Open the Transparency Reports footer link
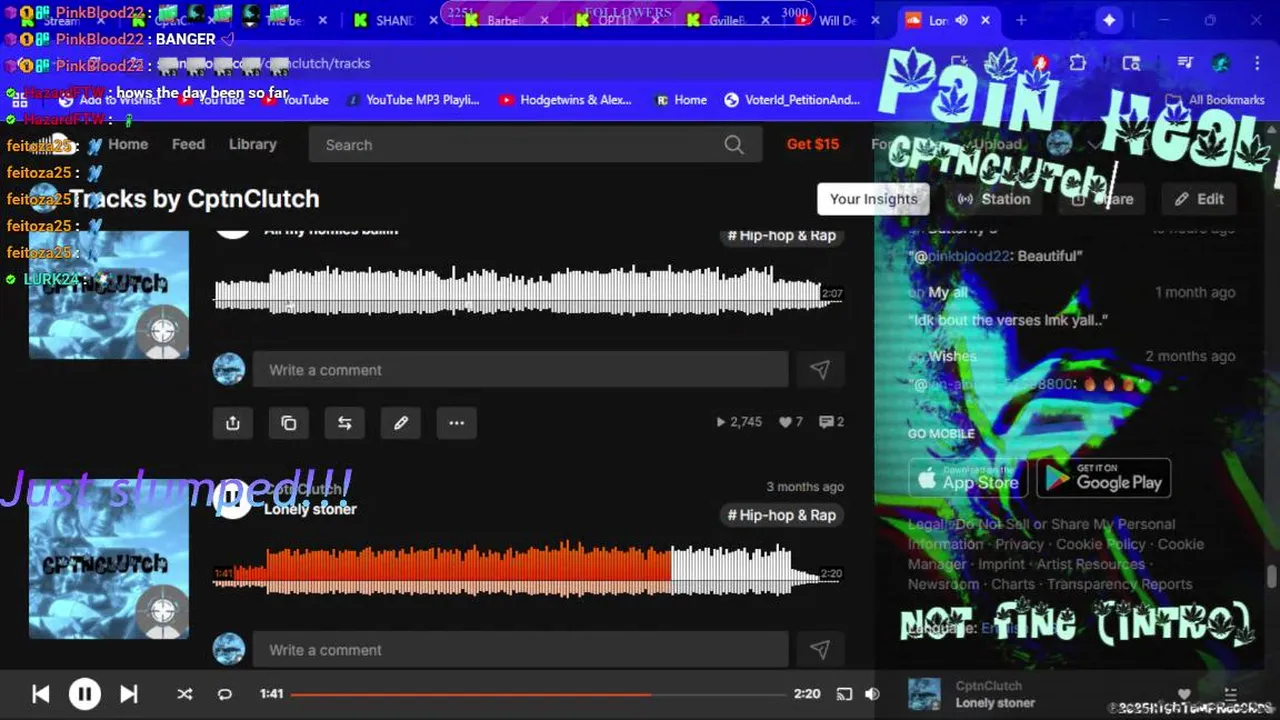The width and height of the screenshot is (1280, 720). 1120,584
